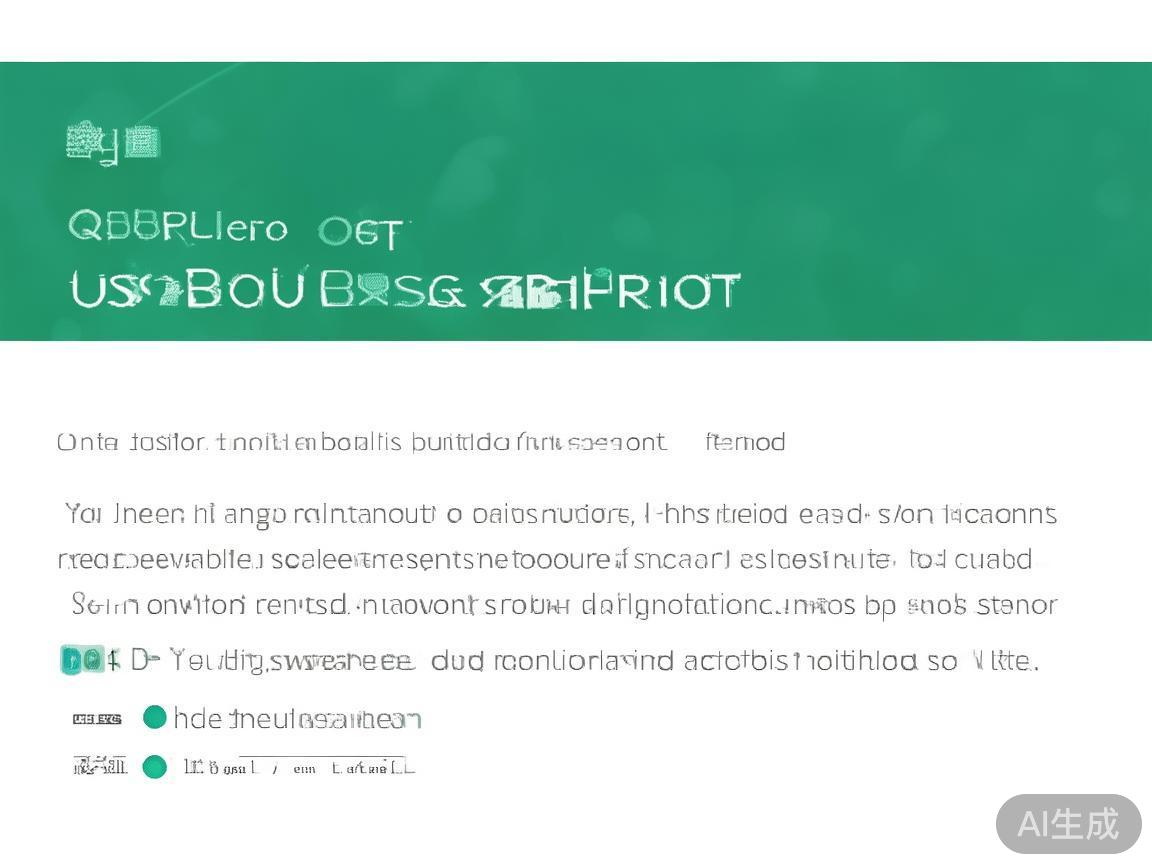Click the small glyph label left of second green dot

click(100, 767)
